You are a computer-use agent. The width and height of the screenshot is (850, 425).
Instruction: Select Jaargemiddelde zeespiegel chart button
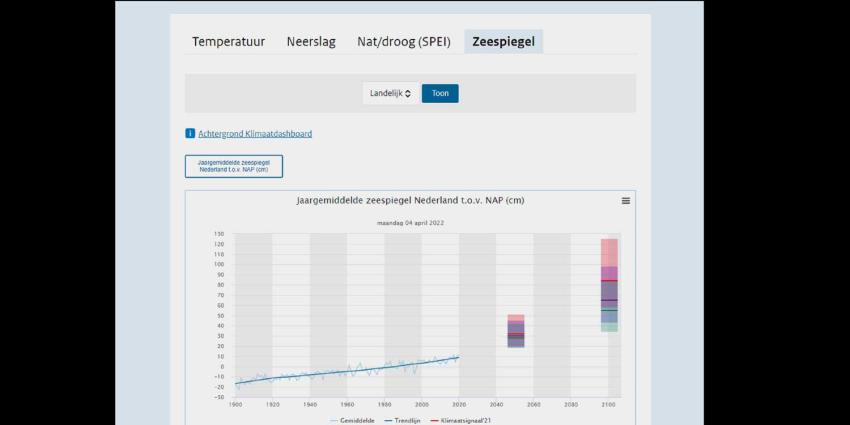234,166
